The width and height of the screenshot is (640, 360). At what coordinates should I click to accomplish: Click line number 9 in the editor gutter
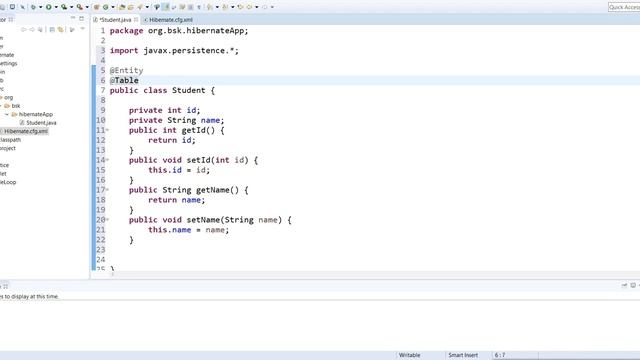click(x=103, y=110)
